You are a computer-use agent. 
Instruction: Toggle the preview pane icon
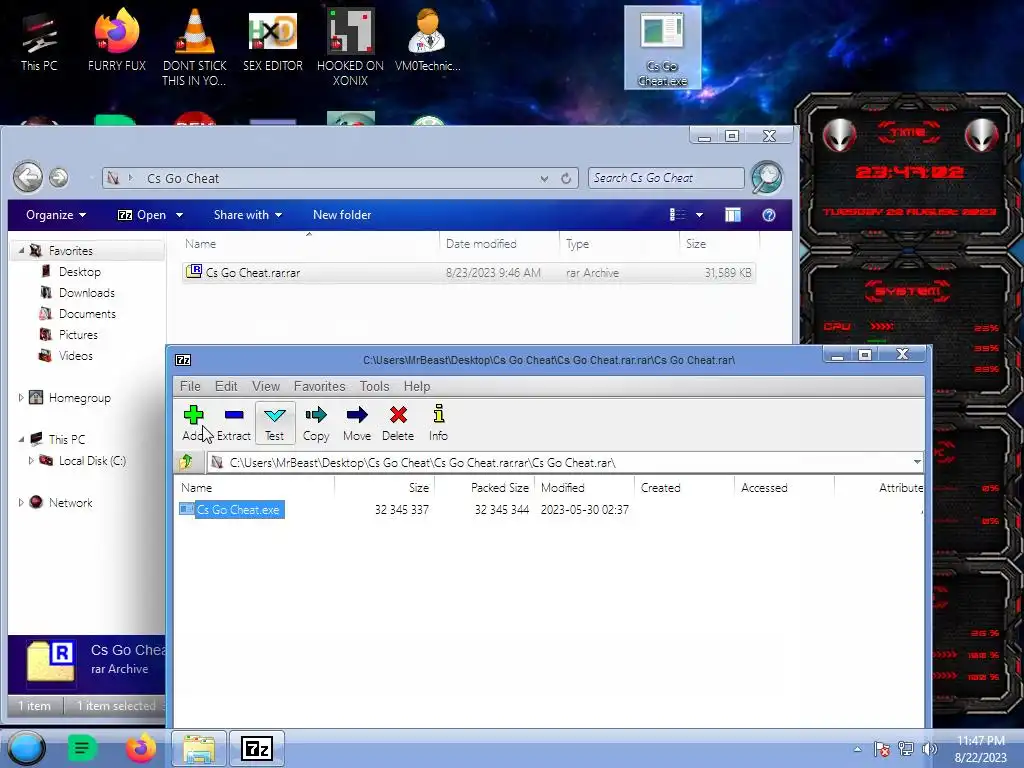pos(733,215)
